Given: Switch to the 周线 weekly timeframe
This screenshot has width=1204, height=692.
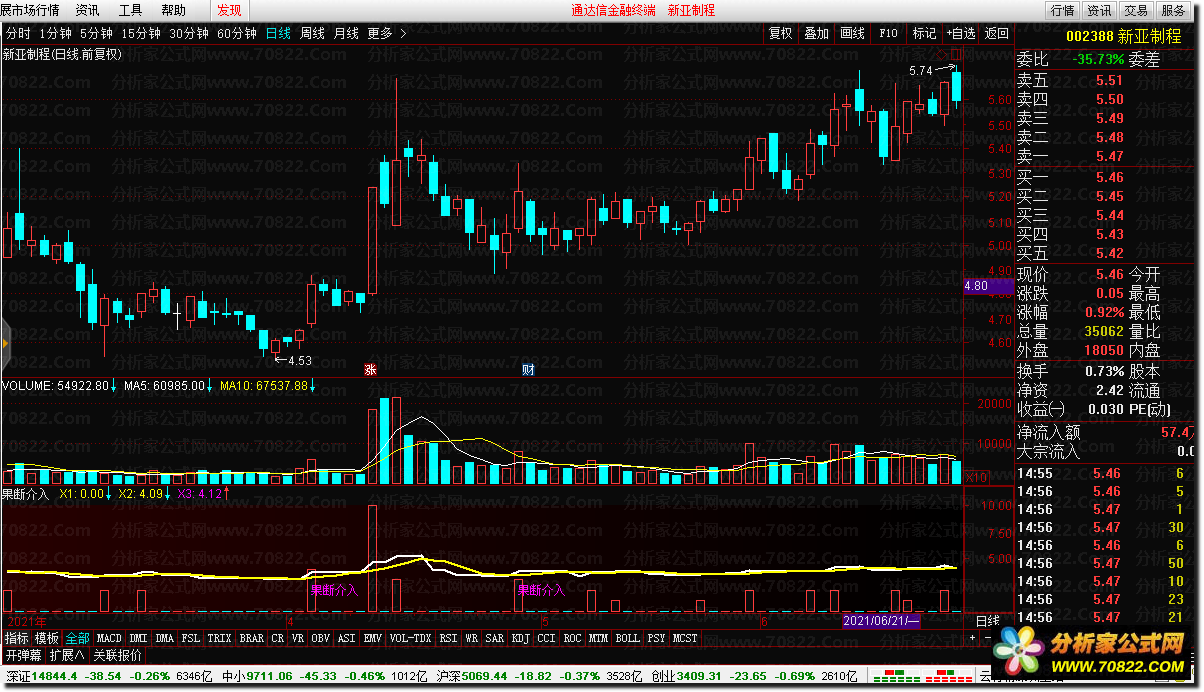Looking at the screenshot, I should (x=313, y=33).
